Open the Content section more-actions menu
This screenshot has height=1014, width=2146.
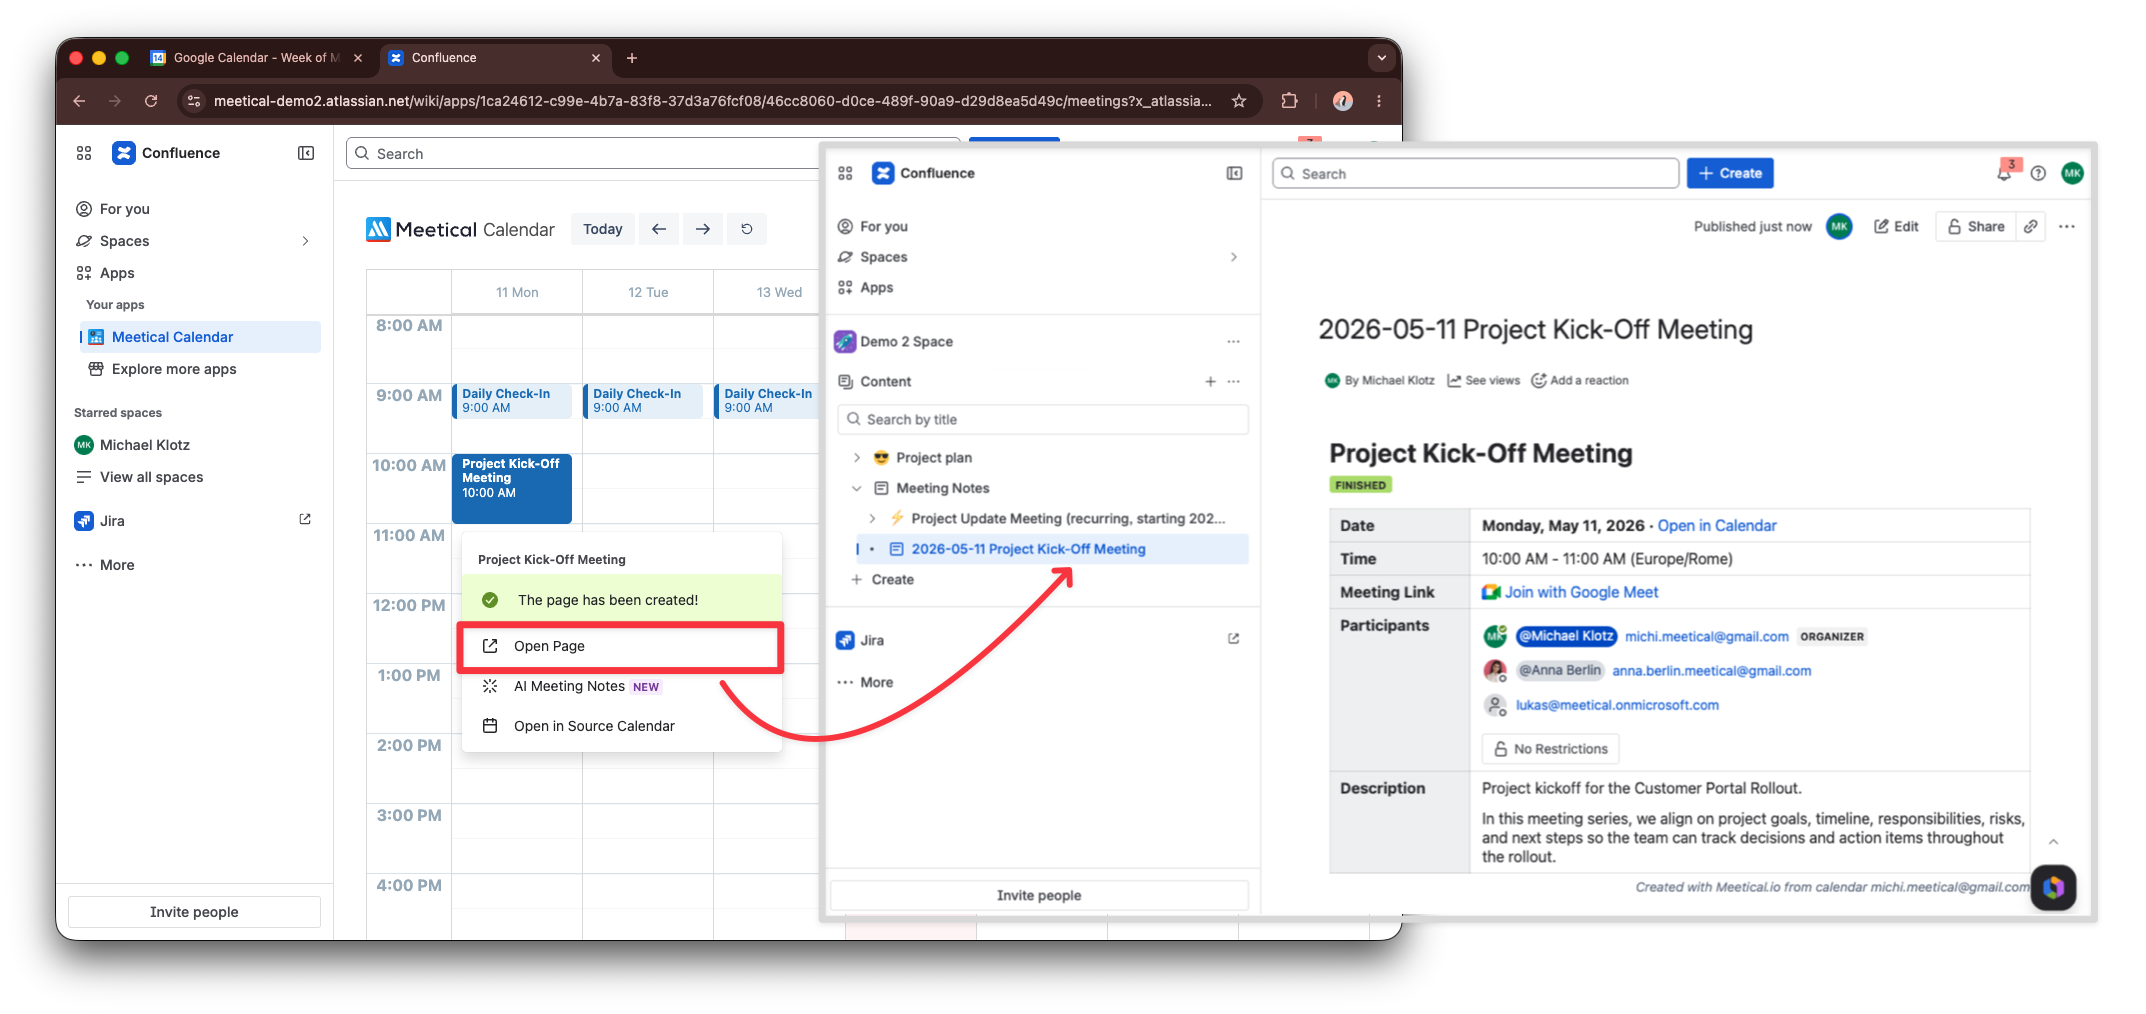[1234, 381]
